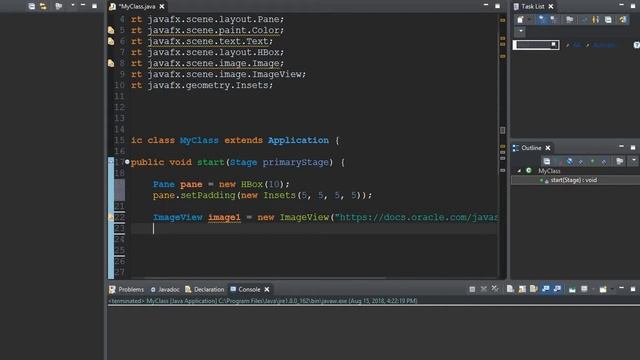Switch to the Outline tab
The image size is (640, 360).
[531, 148]
